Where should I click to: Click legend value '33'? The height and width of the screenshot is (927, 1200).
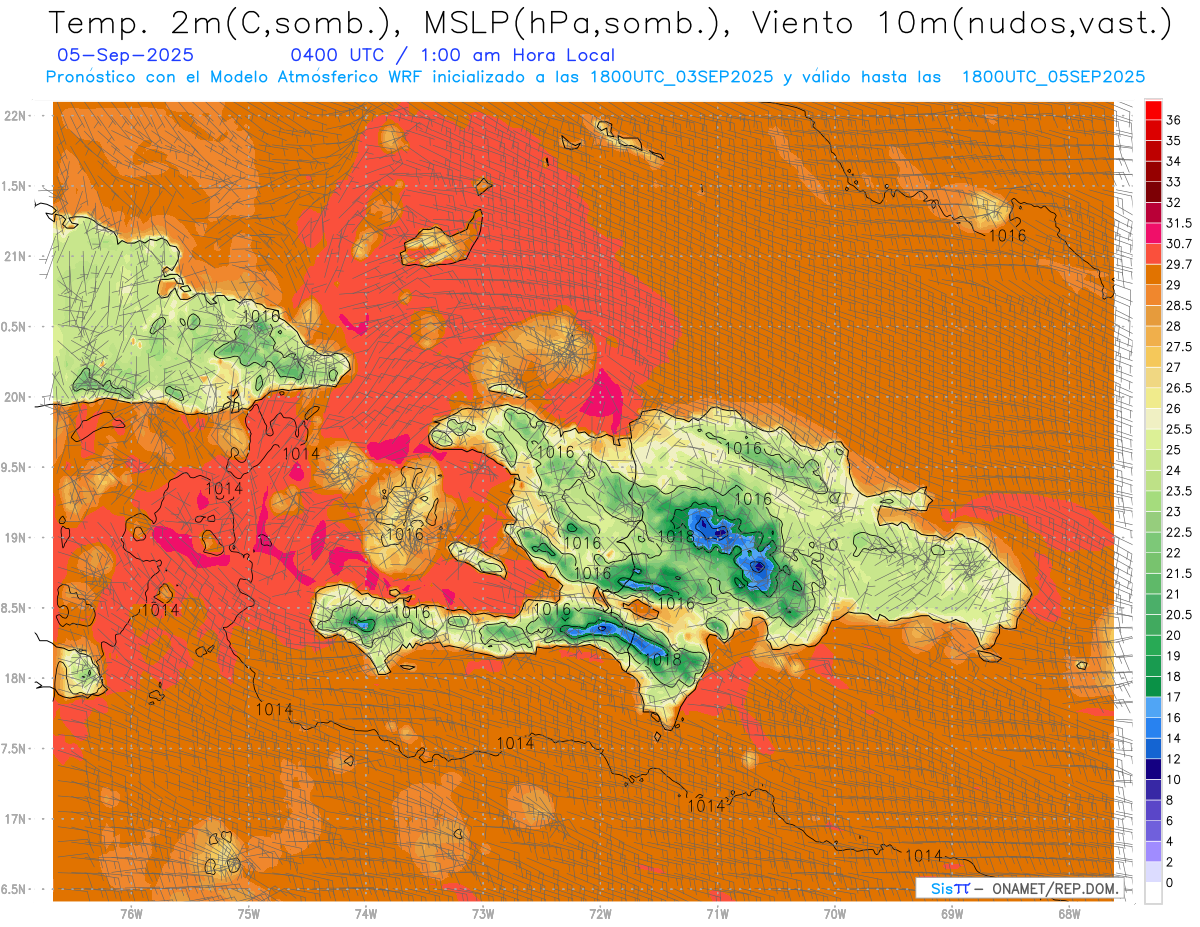point(1173,182)
